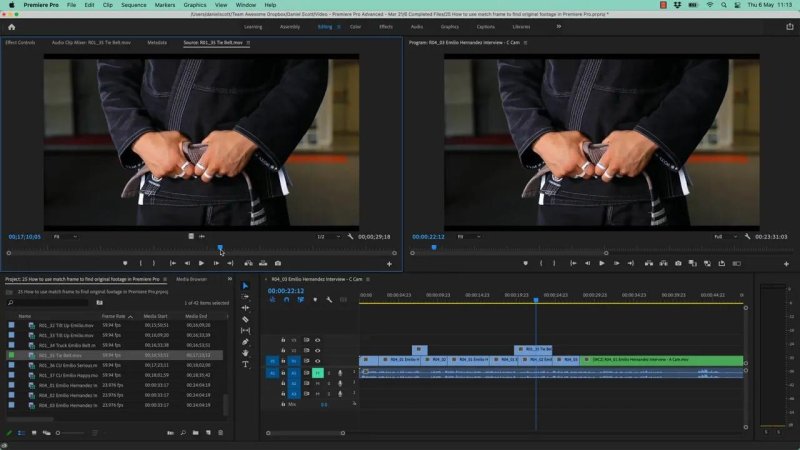Click Extract button in Program monitor
Image resolution: width=800 pixels, height=450 pixels.
pyautogui.click(x=664, y=263)
